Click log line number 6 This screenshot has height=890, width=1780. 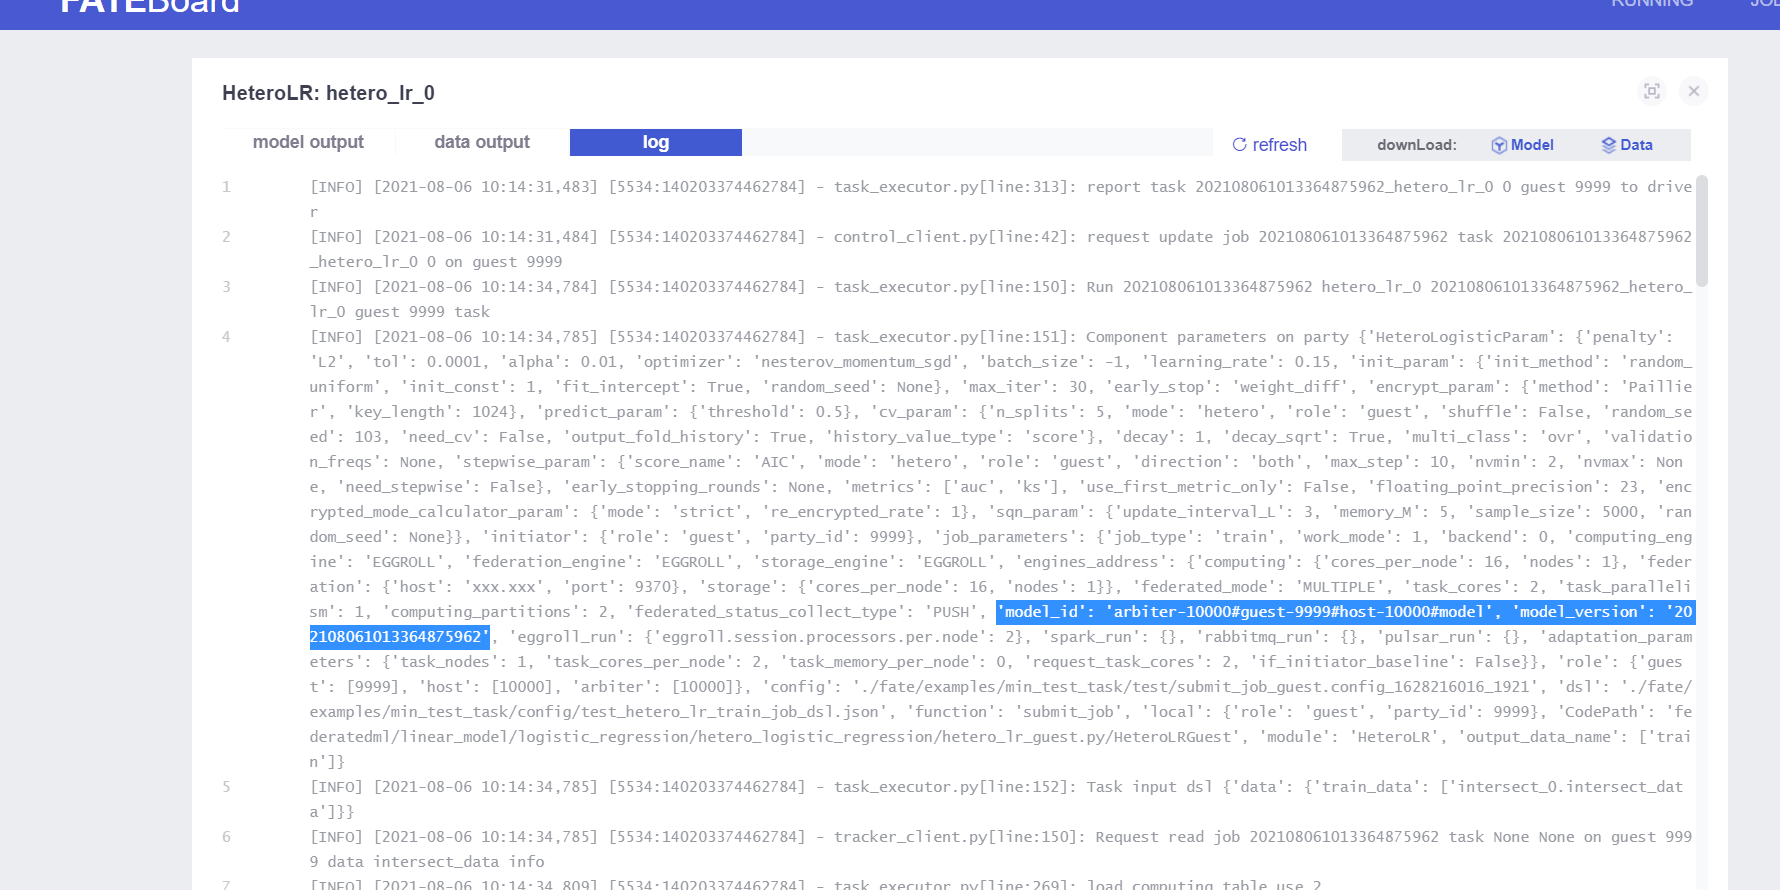coord(226,837)
